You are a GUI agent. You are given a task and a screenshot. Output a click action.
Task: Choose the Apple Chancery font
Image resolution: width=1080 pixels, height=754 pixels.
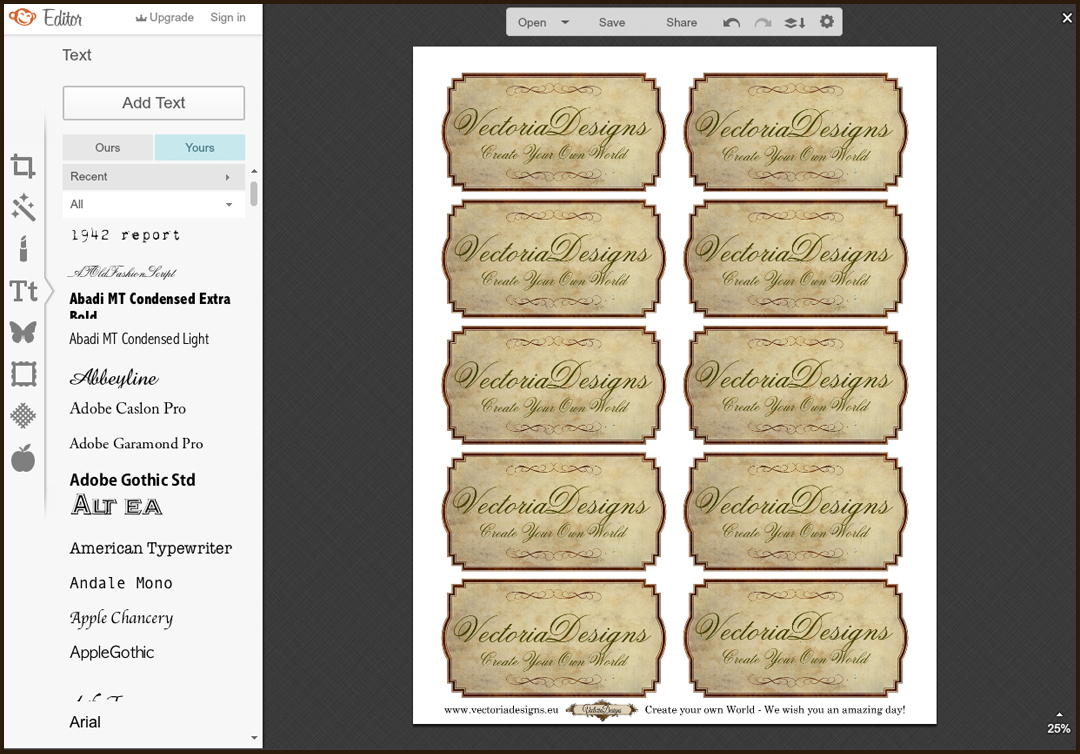point(121,618)
